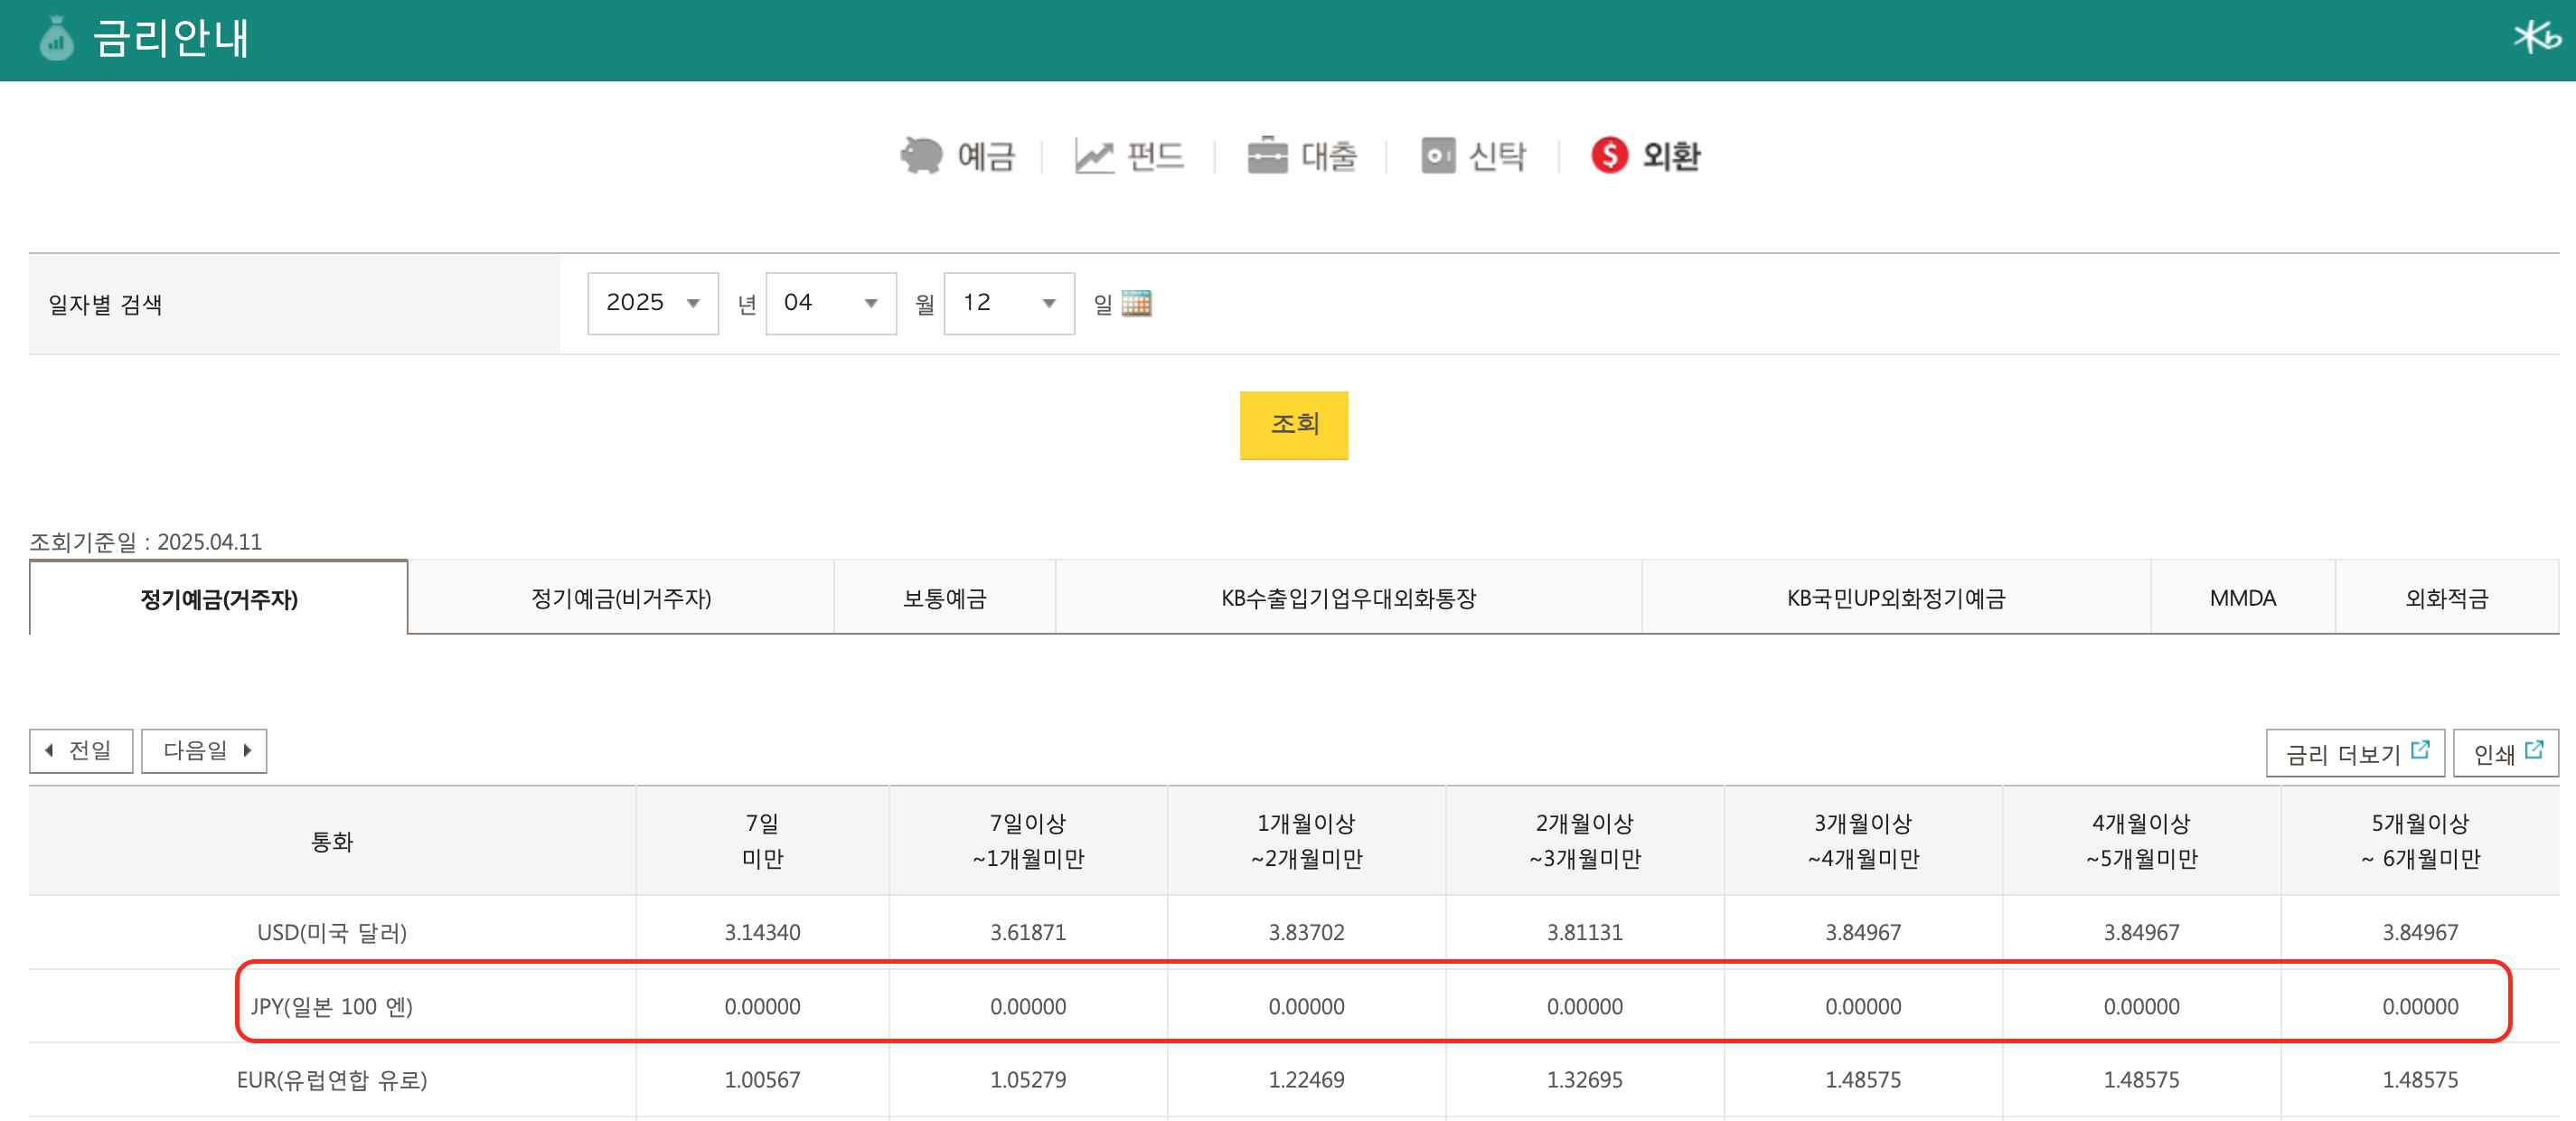The width and height of the screenshot is (2576, 1121).
Task: Click the red dollar 외환 icon
Action: (1609, 155)
